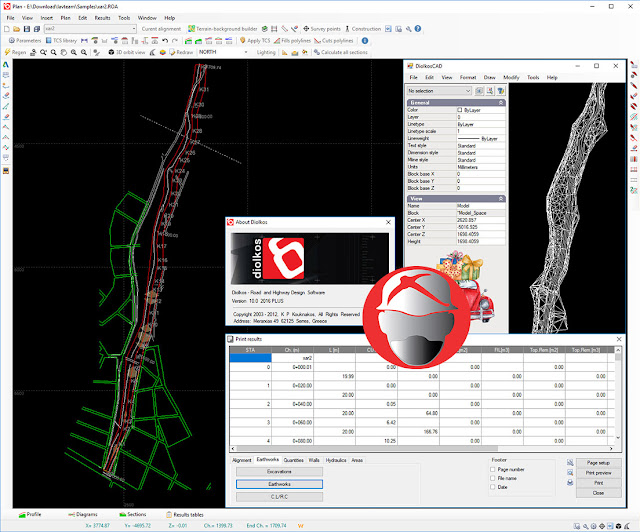Click the Construction toolbar item
640x532 pixels.
click(x=362, y=29)
